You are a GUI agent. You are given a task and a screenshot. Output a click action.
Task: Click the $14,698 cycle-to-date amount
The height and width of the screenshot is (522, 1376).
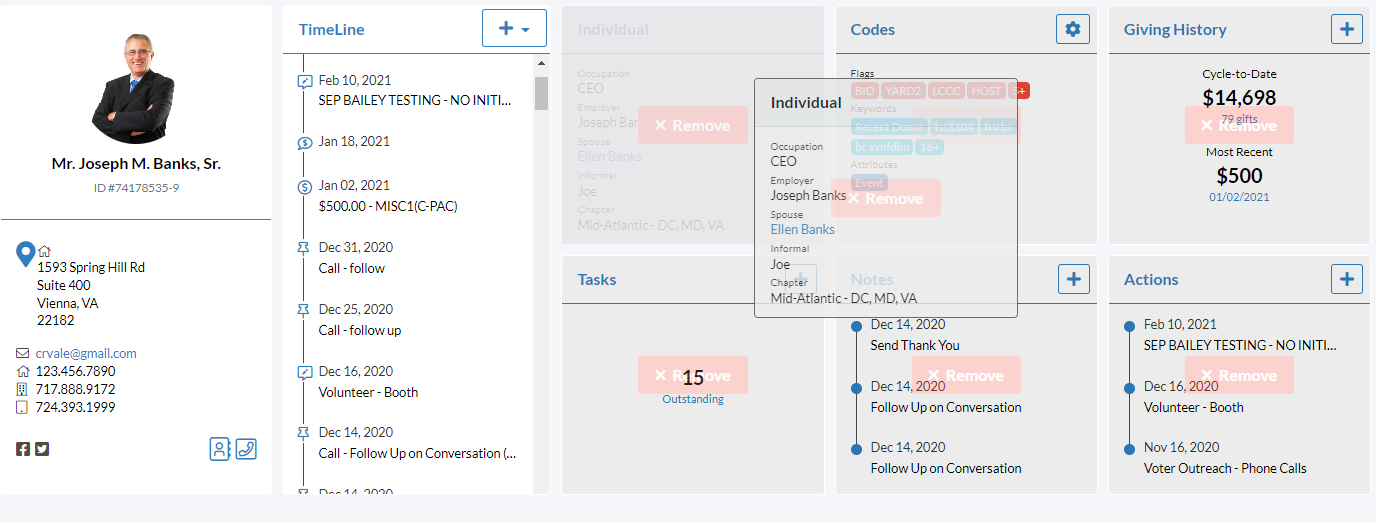tap(1238, 98)
